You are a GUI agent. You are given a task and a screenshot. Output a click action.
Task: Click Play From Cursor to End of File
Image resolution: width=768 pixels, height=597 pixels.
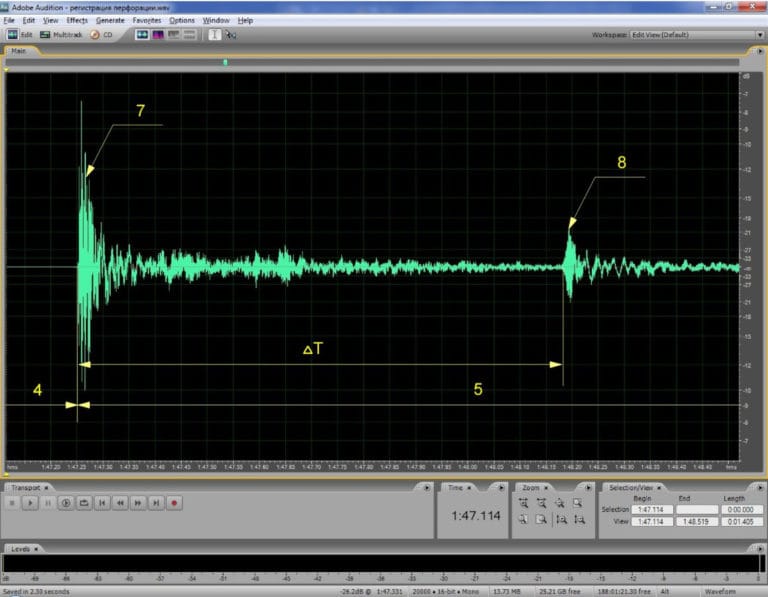click(66, 503)
